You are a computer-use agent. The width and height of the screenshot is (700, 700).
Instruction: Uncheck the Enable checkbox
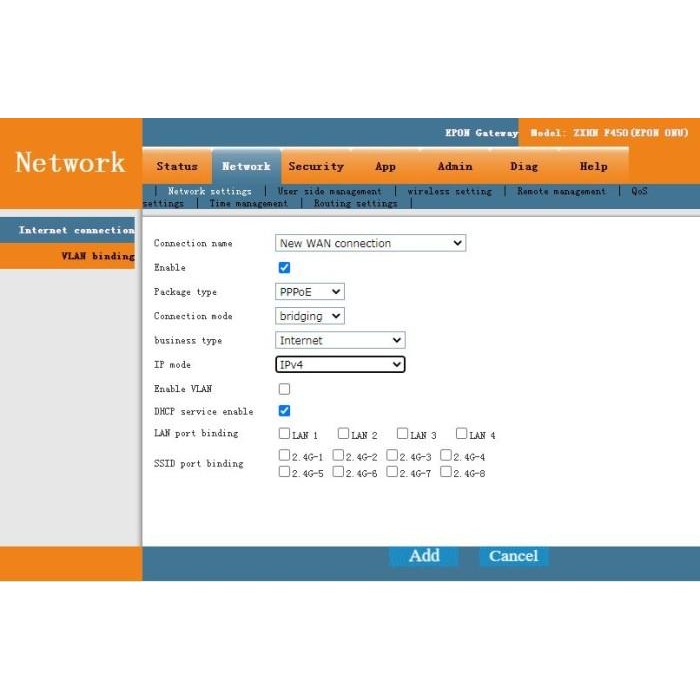pyautogui.click(x=284, y=268)
